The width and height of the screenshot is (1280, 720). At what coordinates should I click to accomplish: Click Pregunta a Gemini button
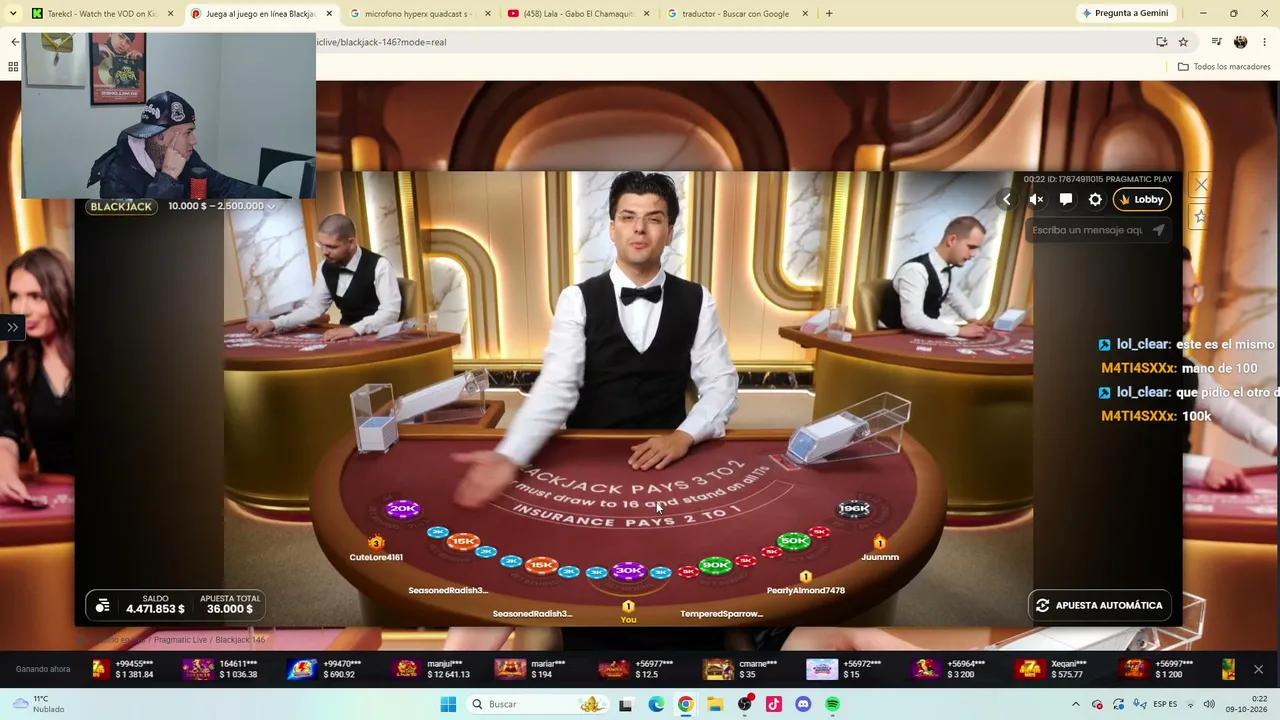click(x=1125, y=13)
